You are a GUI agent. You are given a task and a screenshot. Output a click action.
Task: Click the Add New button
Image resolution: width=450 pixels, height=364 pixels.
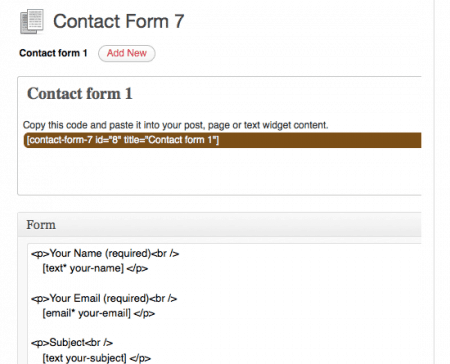click(x=127, y=53)
